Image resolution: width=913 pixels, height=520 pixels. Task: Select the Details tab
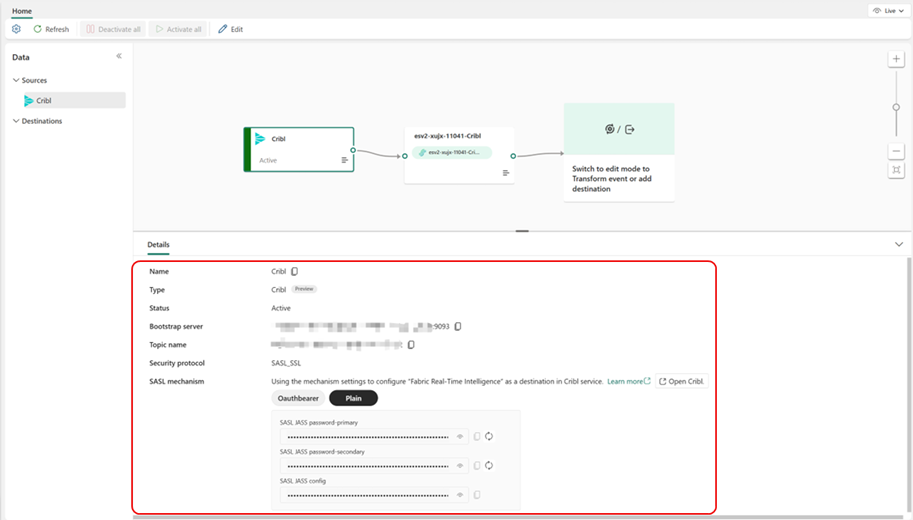point(158,245)
